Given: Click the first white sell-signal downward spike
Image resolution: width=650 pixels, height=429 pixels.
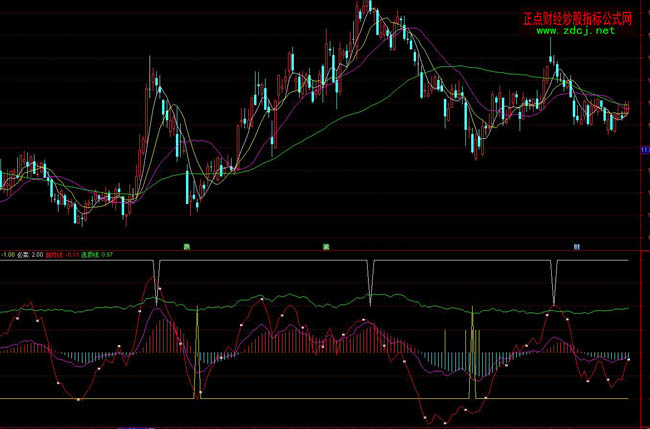Looking at the screenshot, I should (156, 285).
